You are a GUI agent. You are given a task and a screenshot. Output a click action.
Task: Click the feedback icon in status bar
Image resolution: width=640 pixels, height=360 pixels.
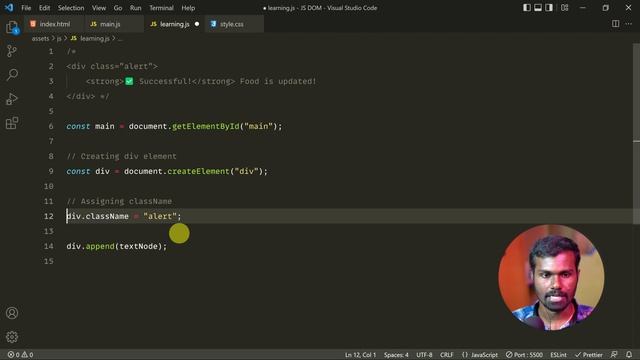[x=614, y=354]
